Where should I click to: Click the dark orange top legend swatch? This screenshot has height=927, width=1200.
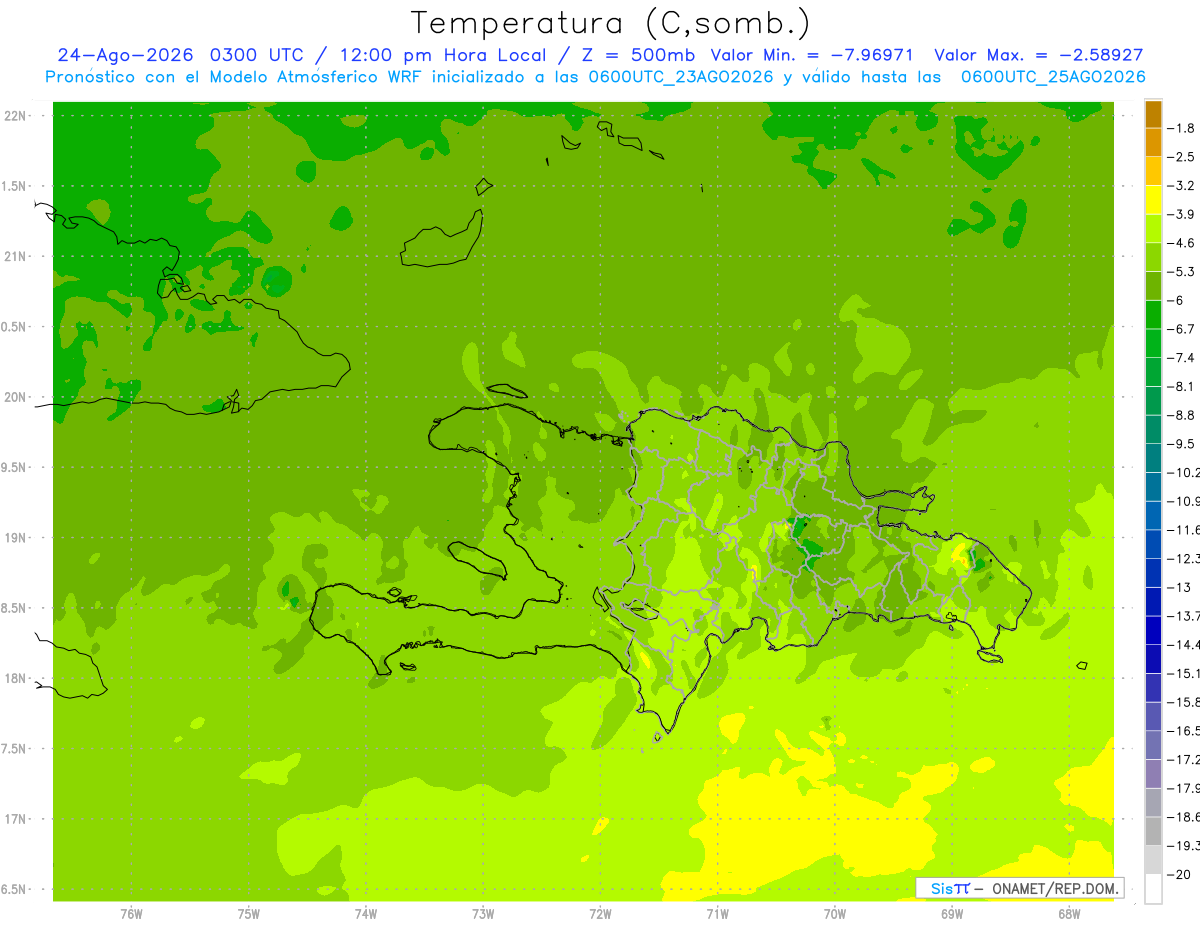click(1153, 114)
